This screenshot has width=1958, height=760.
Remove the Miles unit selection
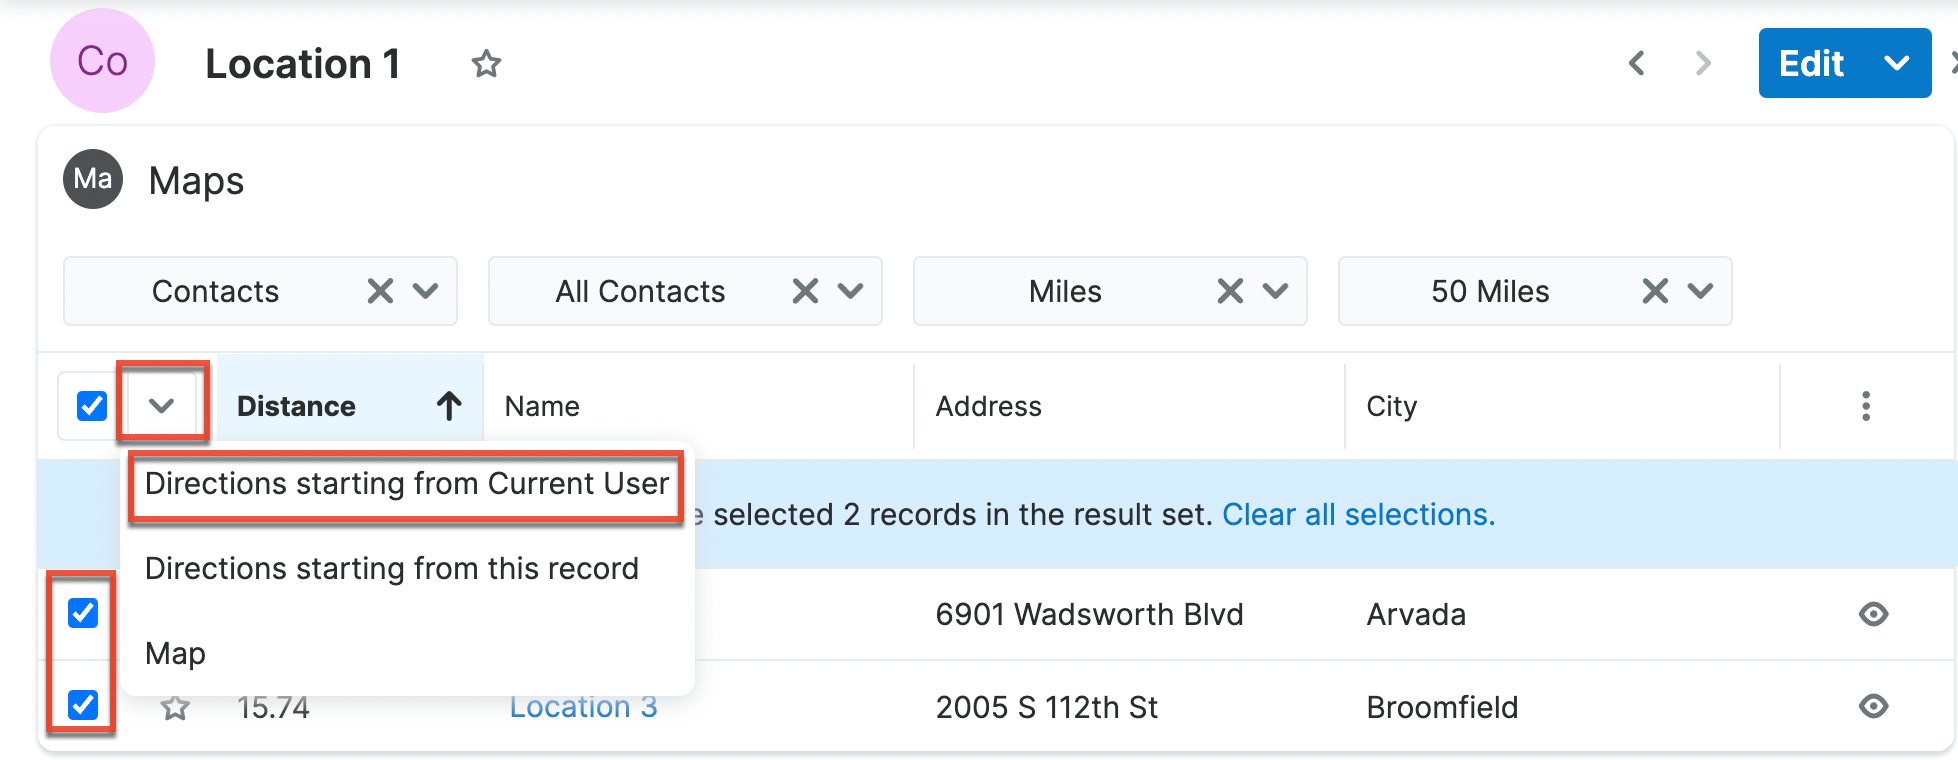1230,291
